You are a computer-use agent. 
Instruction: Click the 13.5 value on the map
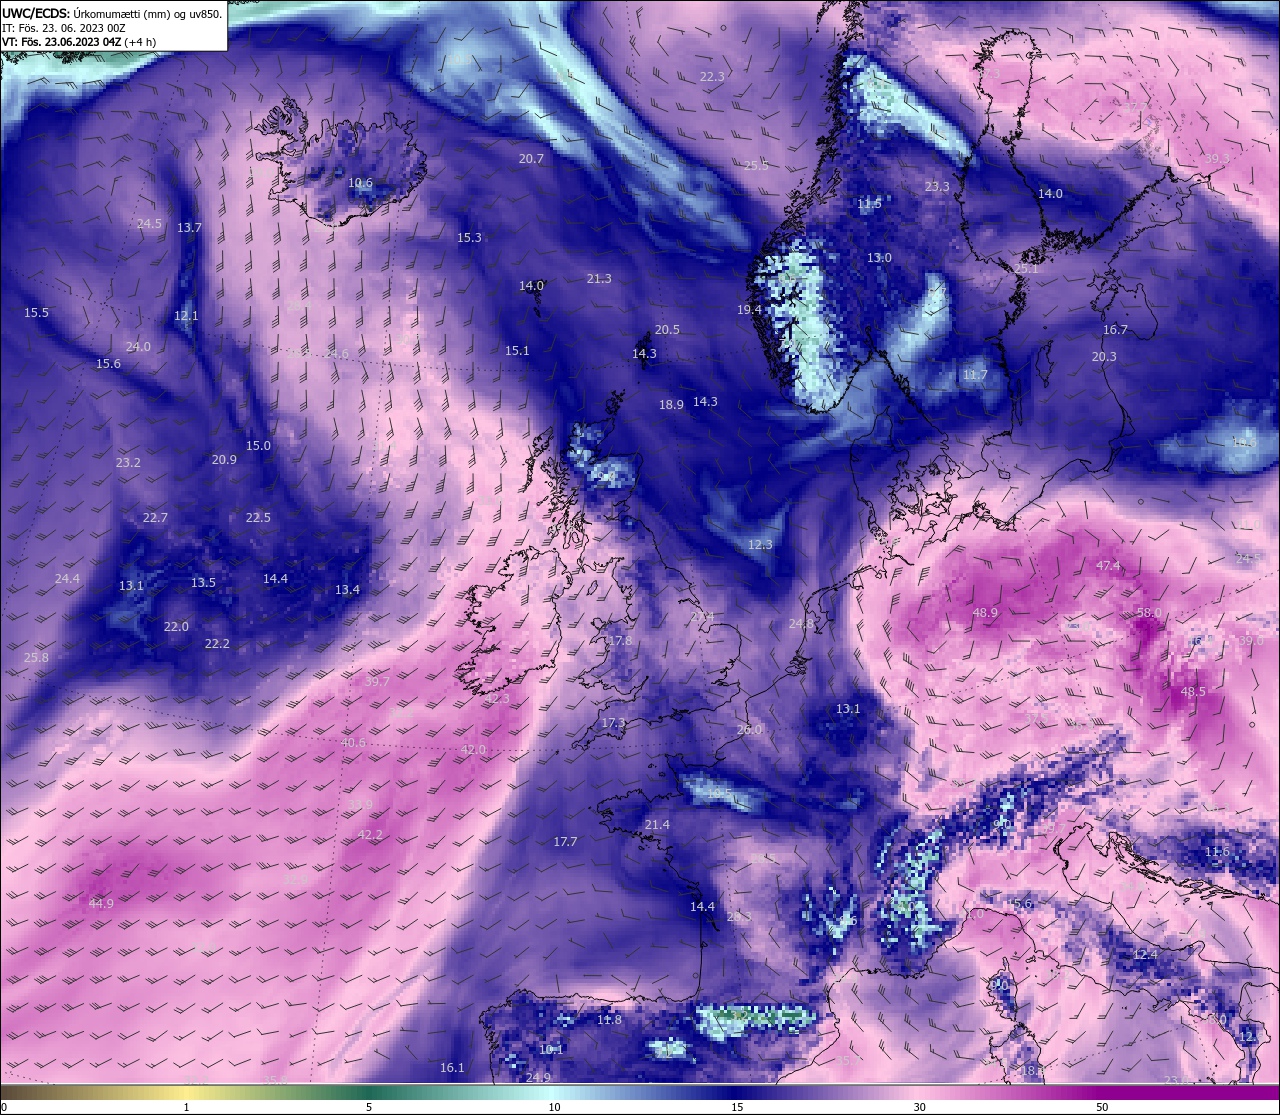click(x=203, y=583)
